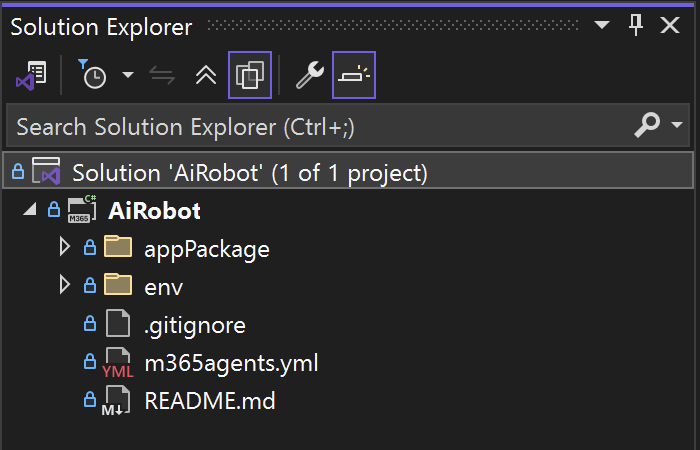Toggle Preview Selected Items button
The image size is (700, 450).
354,75
